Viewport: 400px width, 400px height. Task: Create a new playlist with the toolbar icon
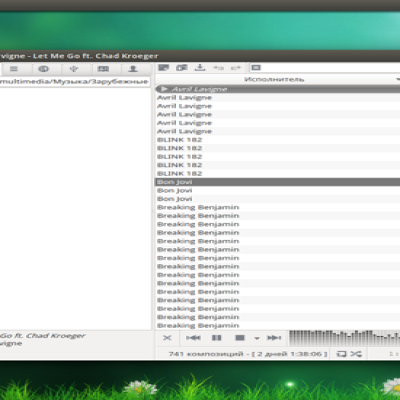click(164, 68)
